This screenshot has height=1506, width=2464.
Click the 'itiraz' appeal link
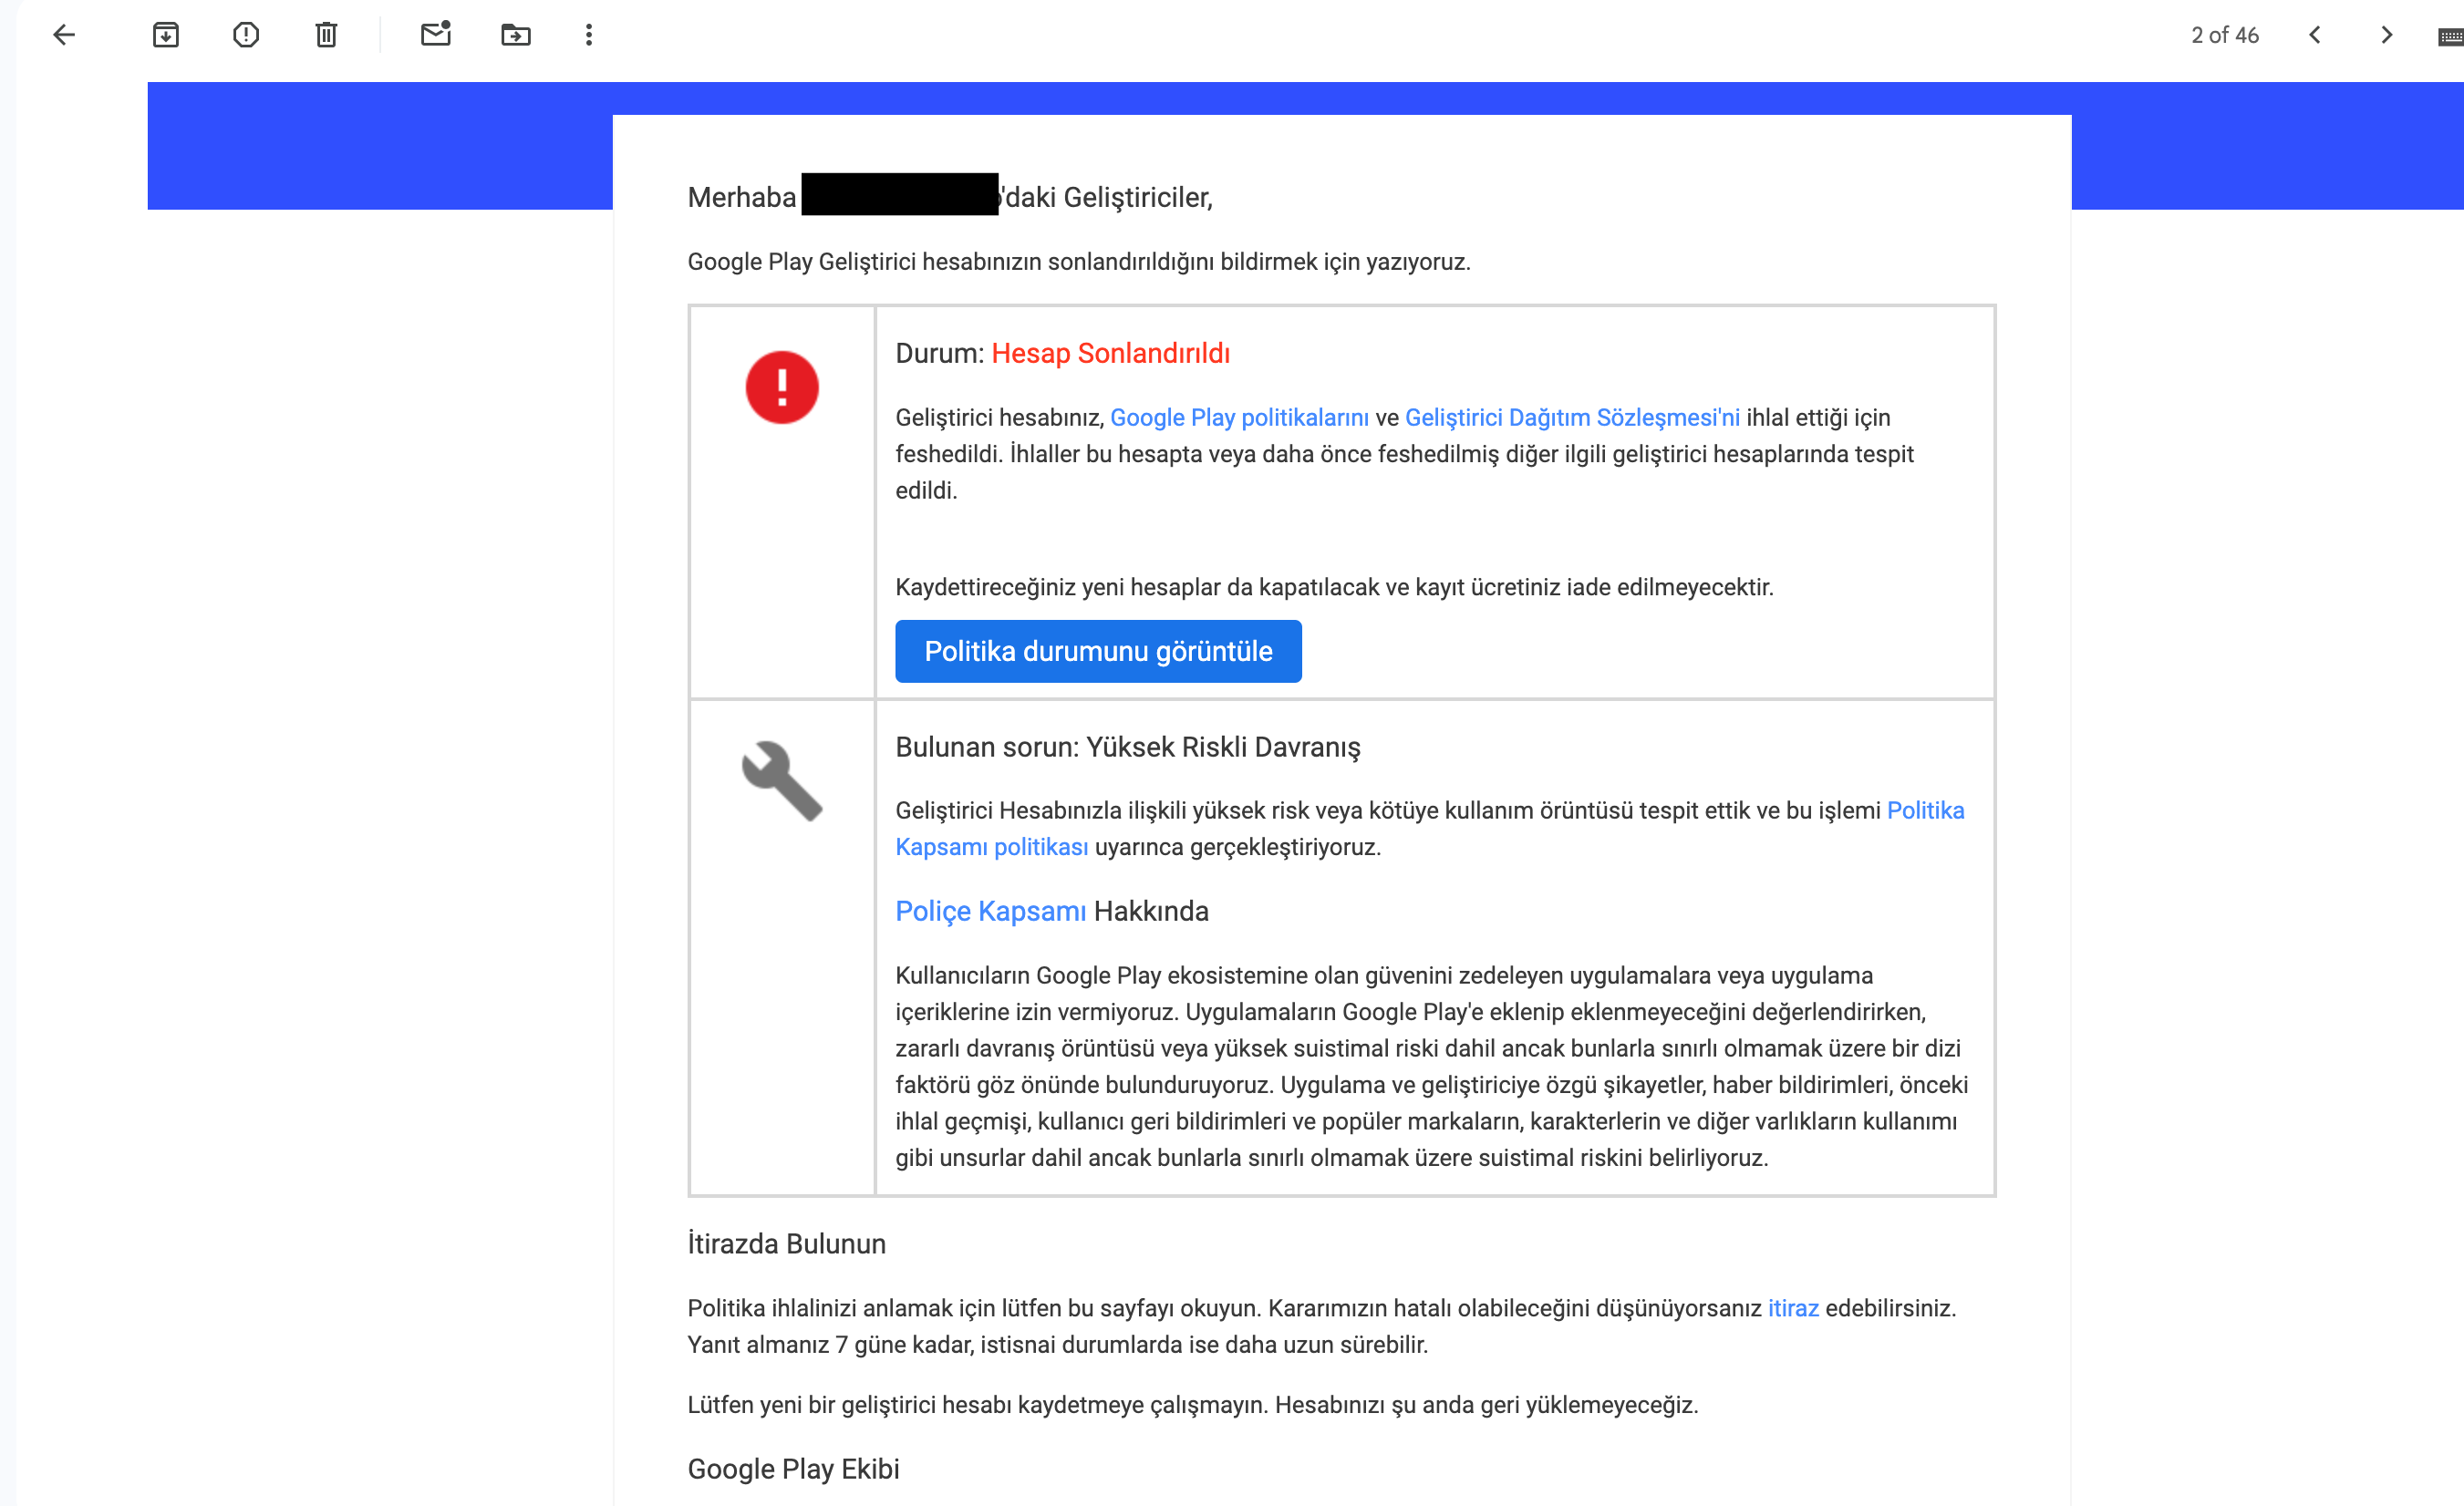point(1793,1308)
